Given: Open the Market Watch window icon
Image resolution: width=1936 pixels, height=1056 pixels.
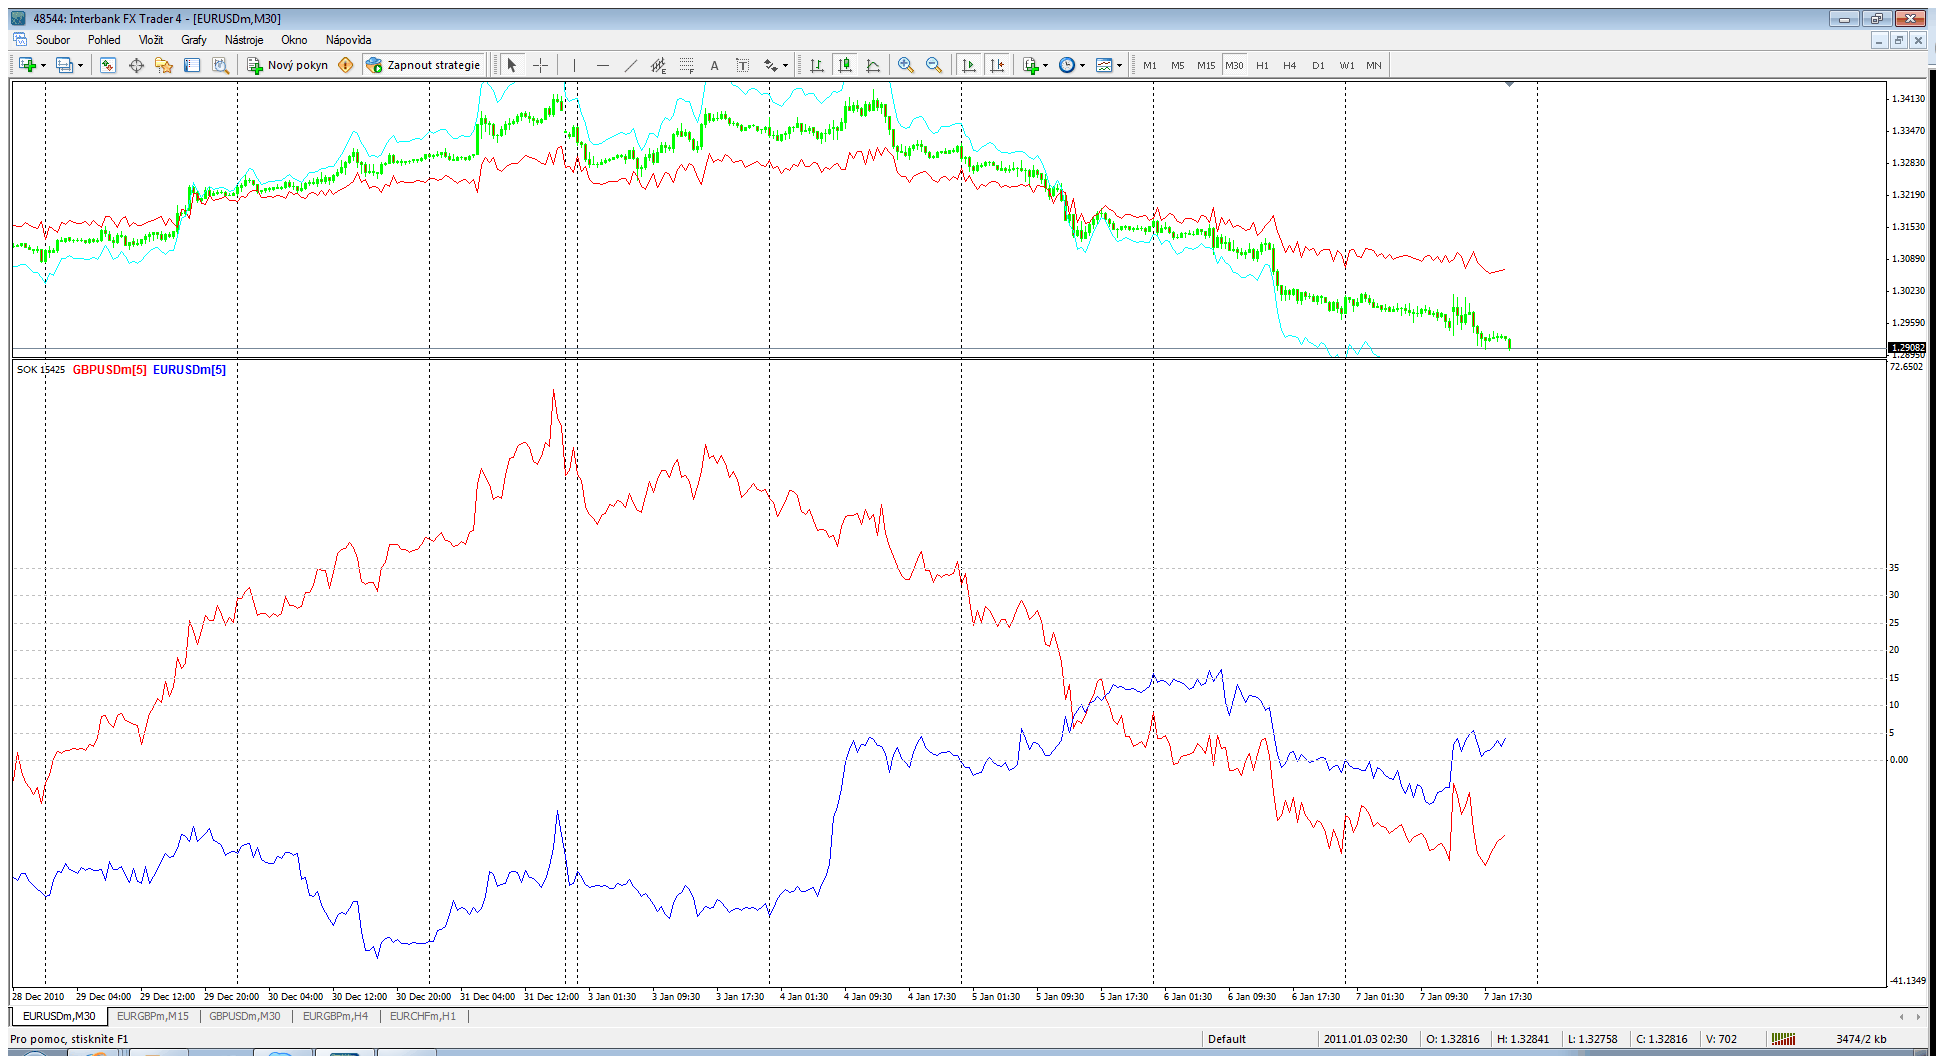Looking at the screenshot, I should point(108,65).
